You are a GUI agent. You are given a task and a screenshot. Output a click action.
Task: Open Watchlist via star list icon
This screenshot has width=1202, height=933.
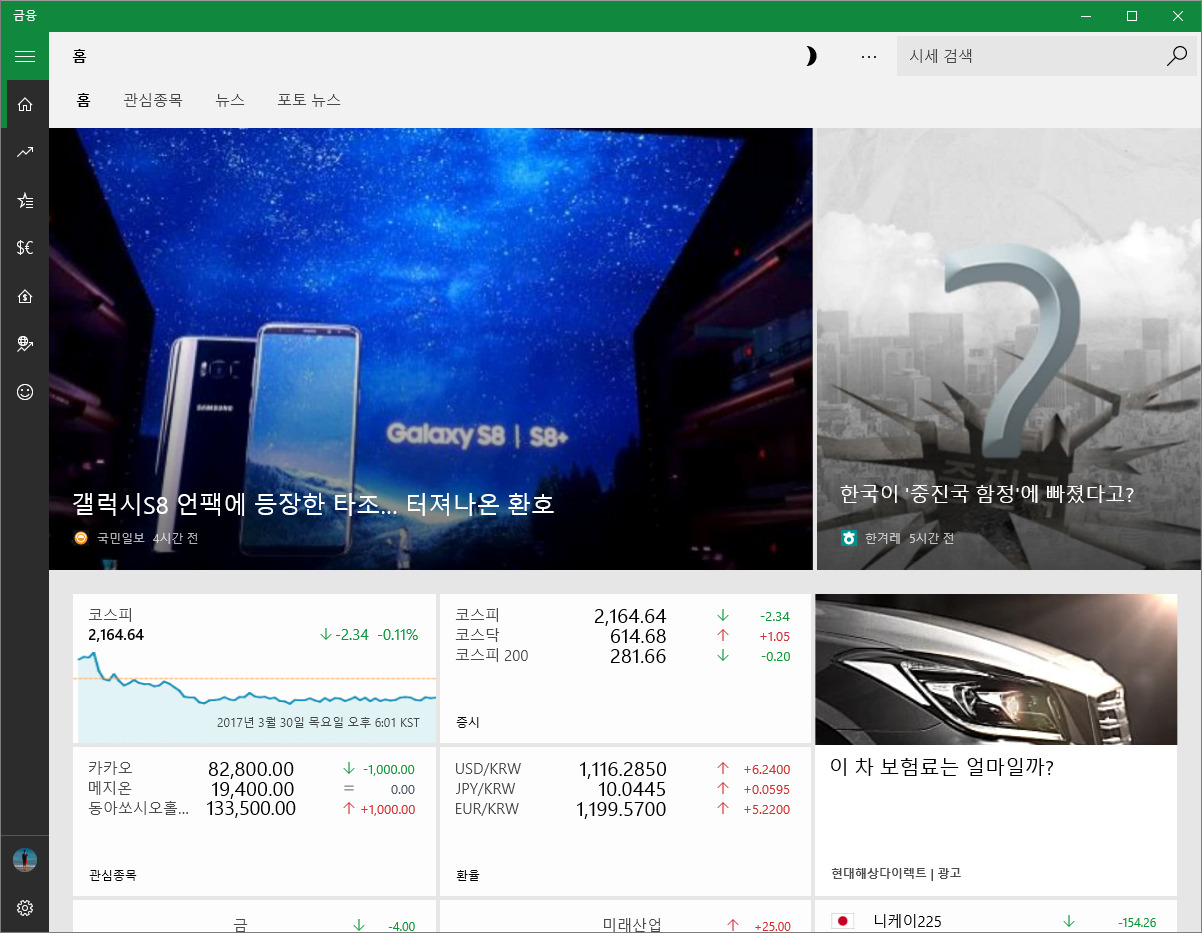point(25,200)
